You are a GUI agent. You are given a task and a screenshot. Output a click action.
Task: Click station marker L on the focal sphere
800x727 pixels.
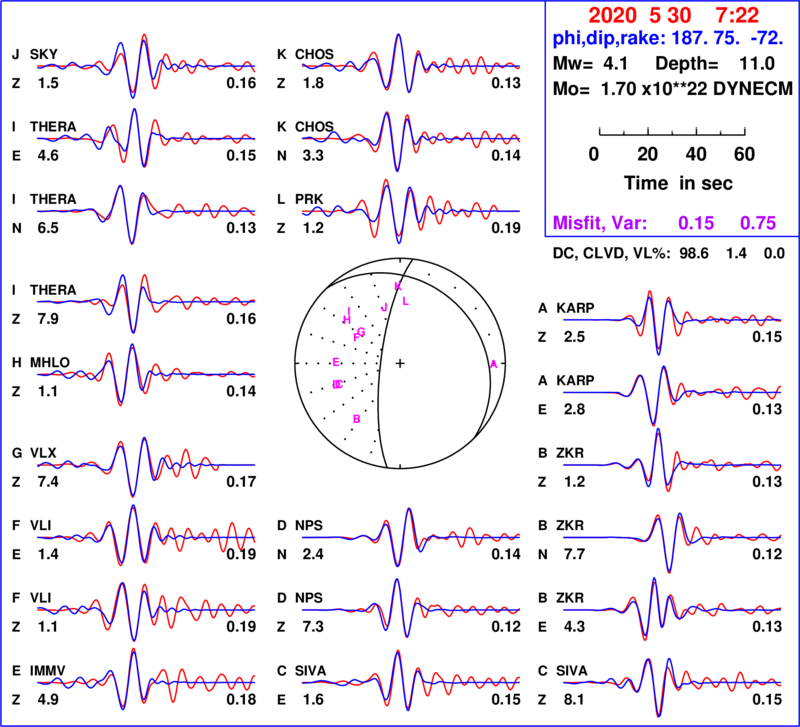point(406,302)
